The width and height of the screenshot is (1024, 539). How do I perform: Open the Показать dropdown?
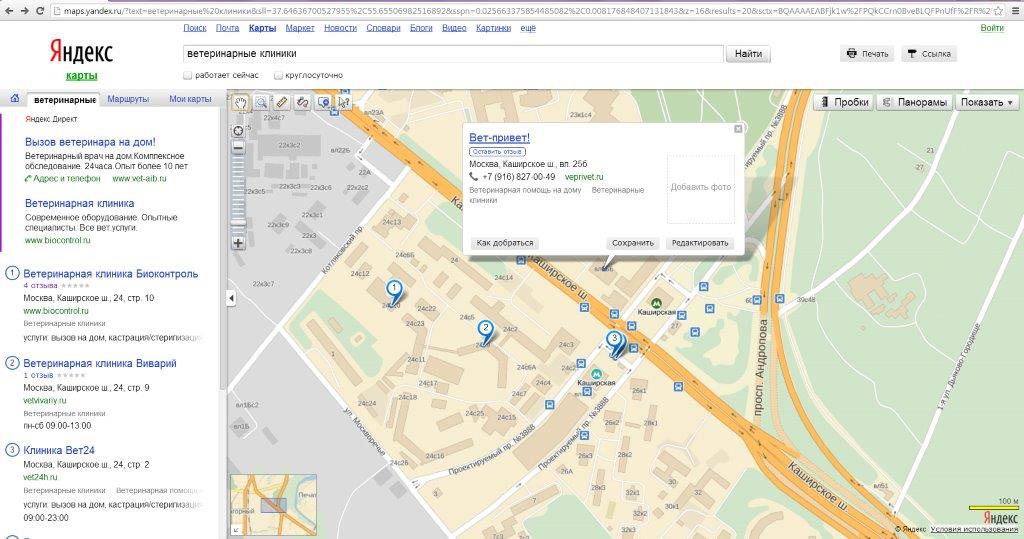[x=986, y=102]
